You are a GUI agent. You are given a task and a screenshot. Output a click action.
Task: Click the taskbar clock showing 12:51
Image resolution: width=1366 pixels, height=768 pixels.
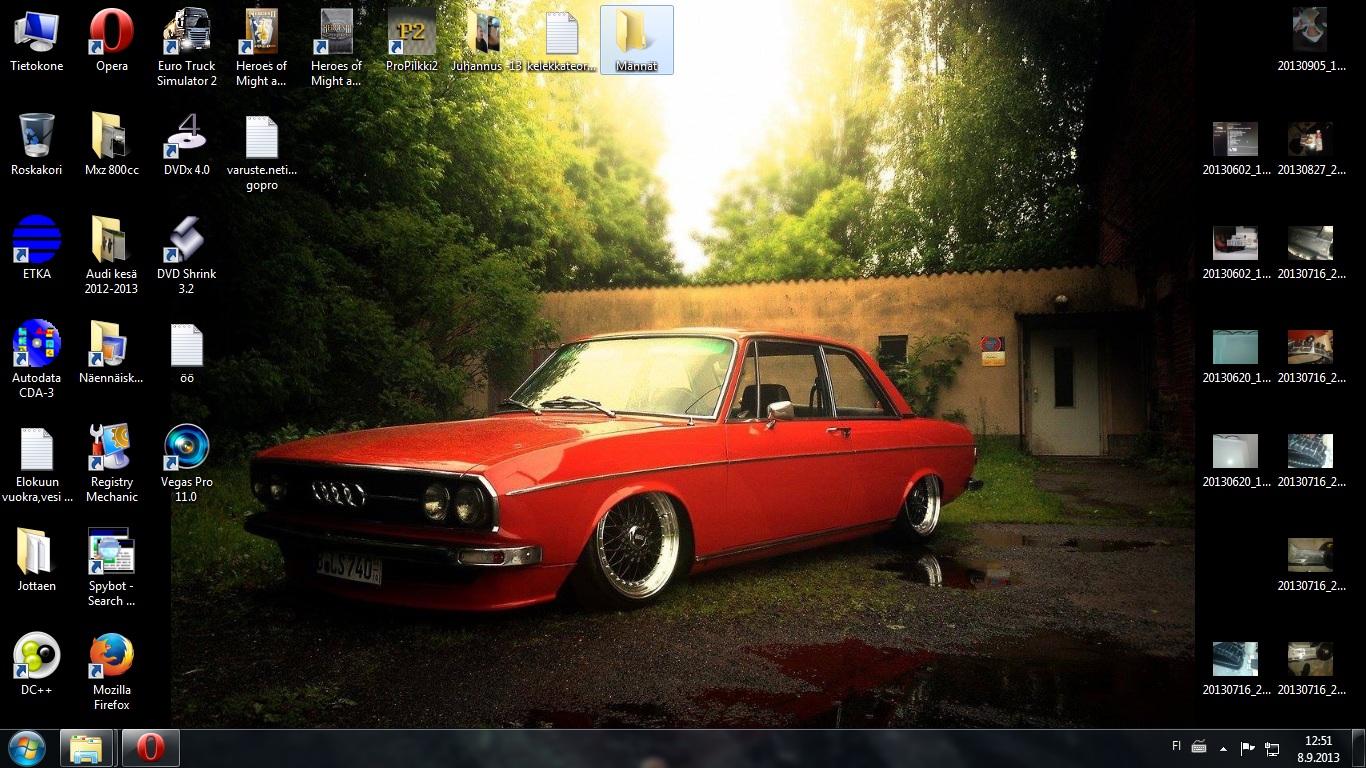(x=1319, y=748)
